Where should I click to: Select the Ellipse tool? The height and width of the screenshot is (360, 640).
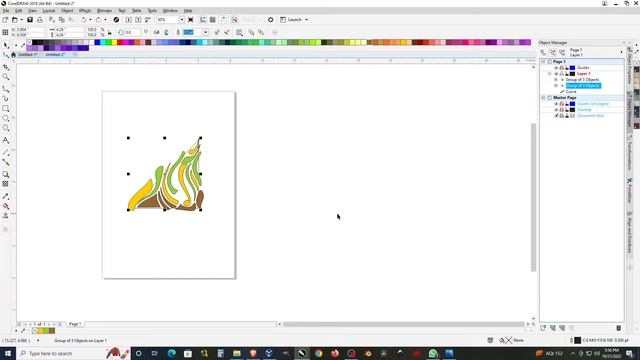(x=6, y=118)
